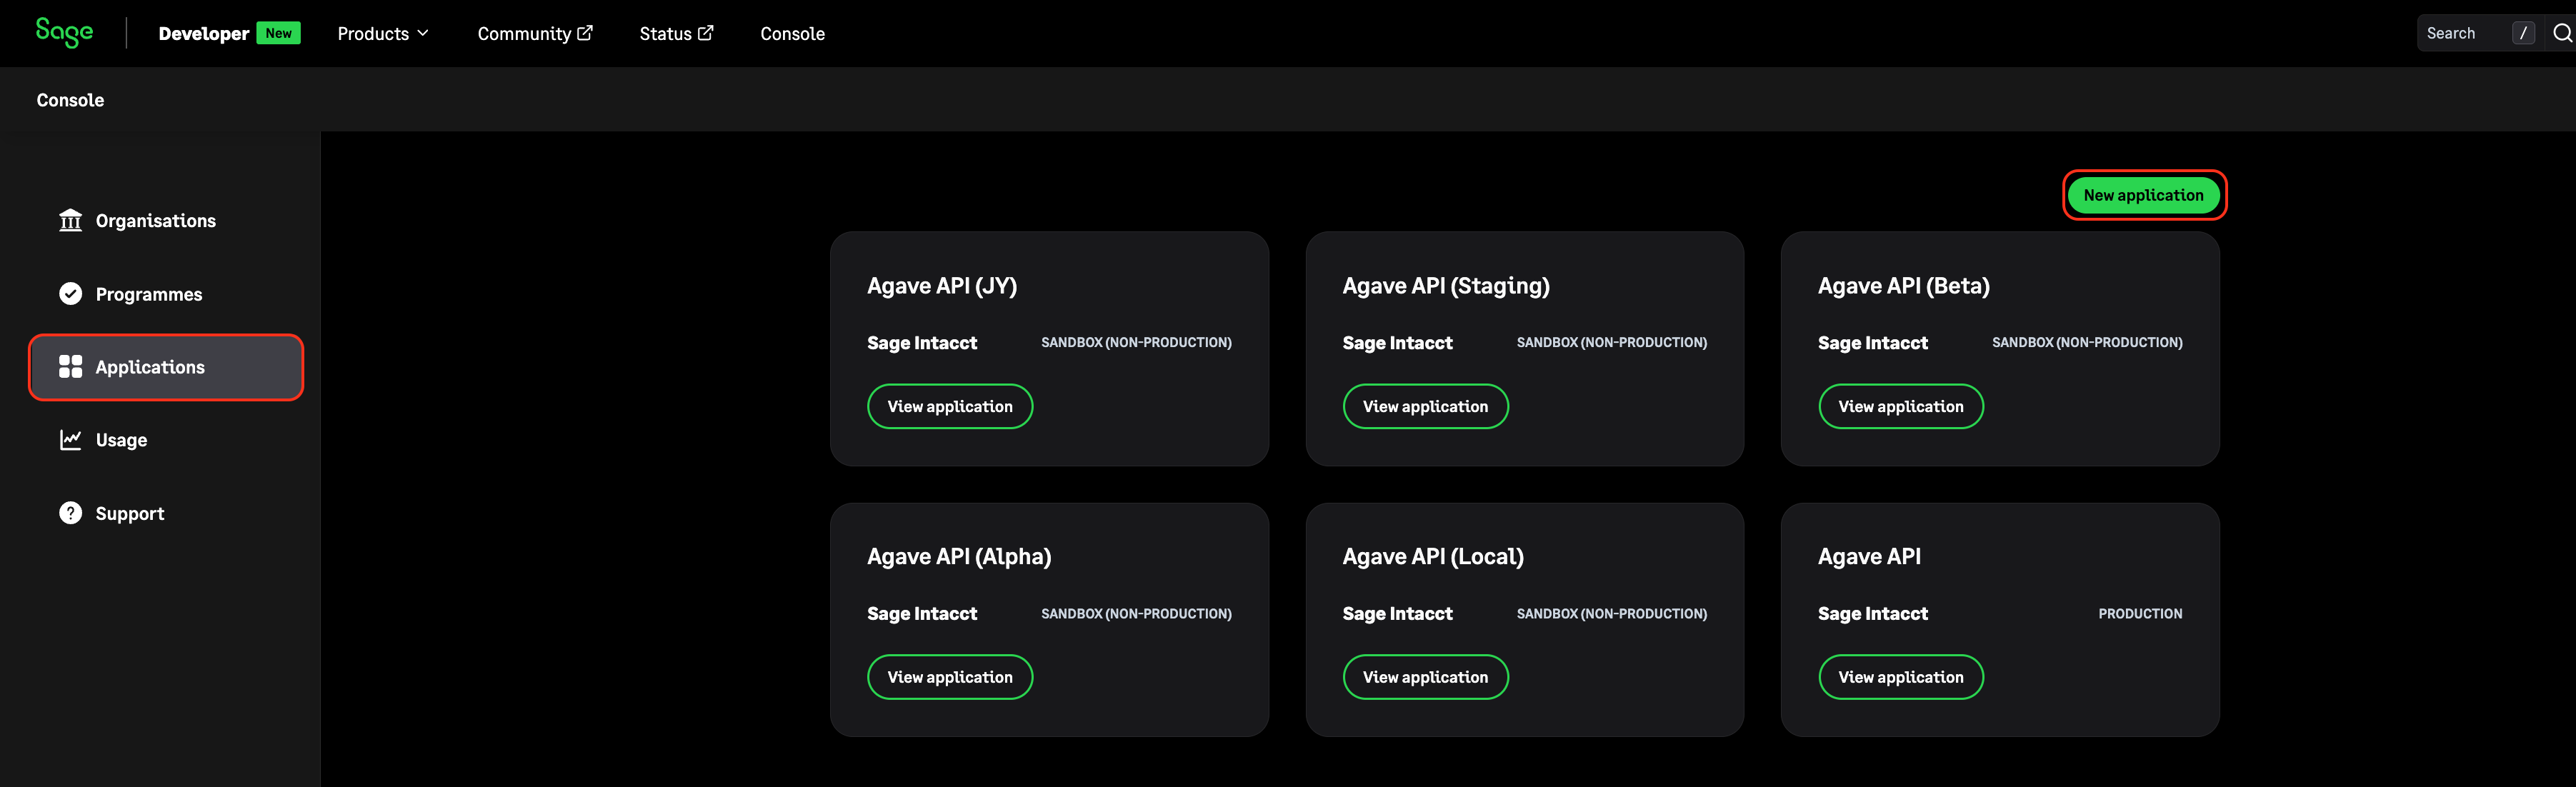View application for Agave API (Beta)

click(1901, 406)
